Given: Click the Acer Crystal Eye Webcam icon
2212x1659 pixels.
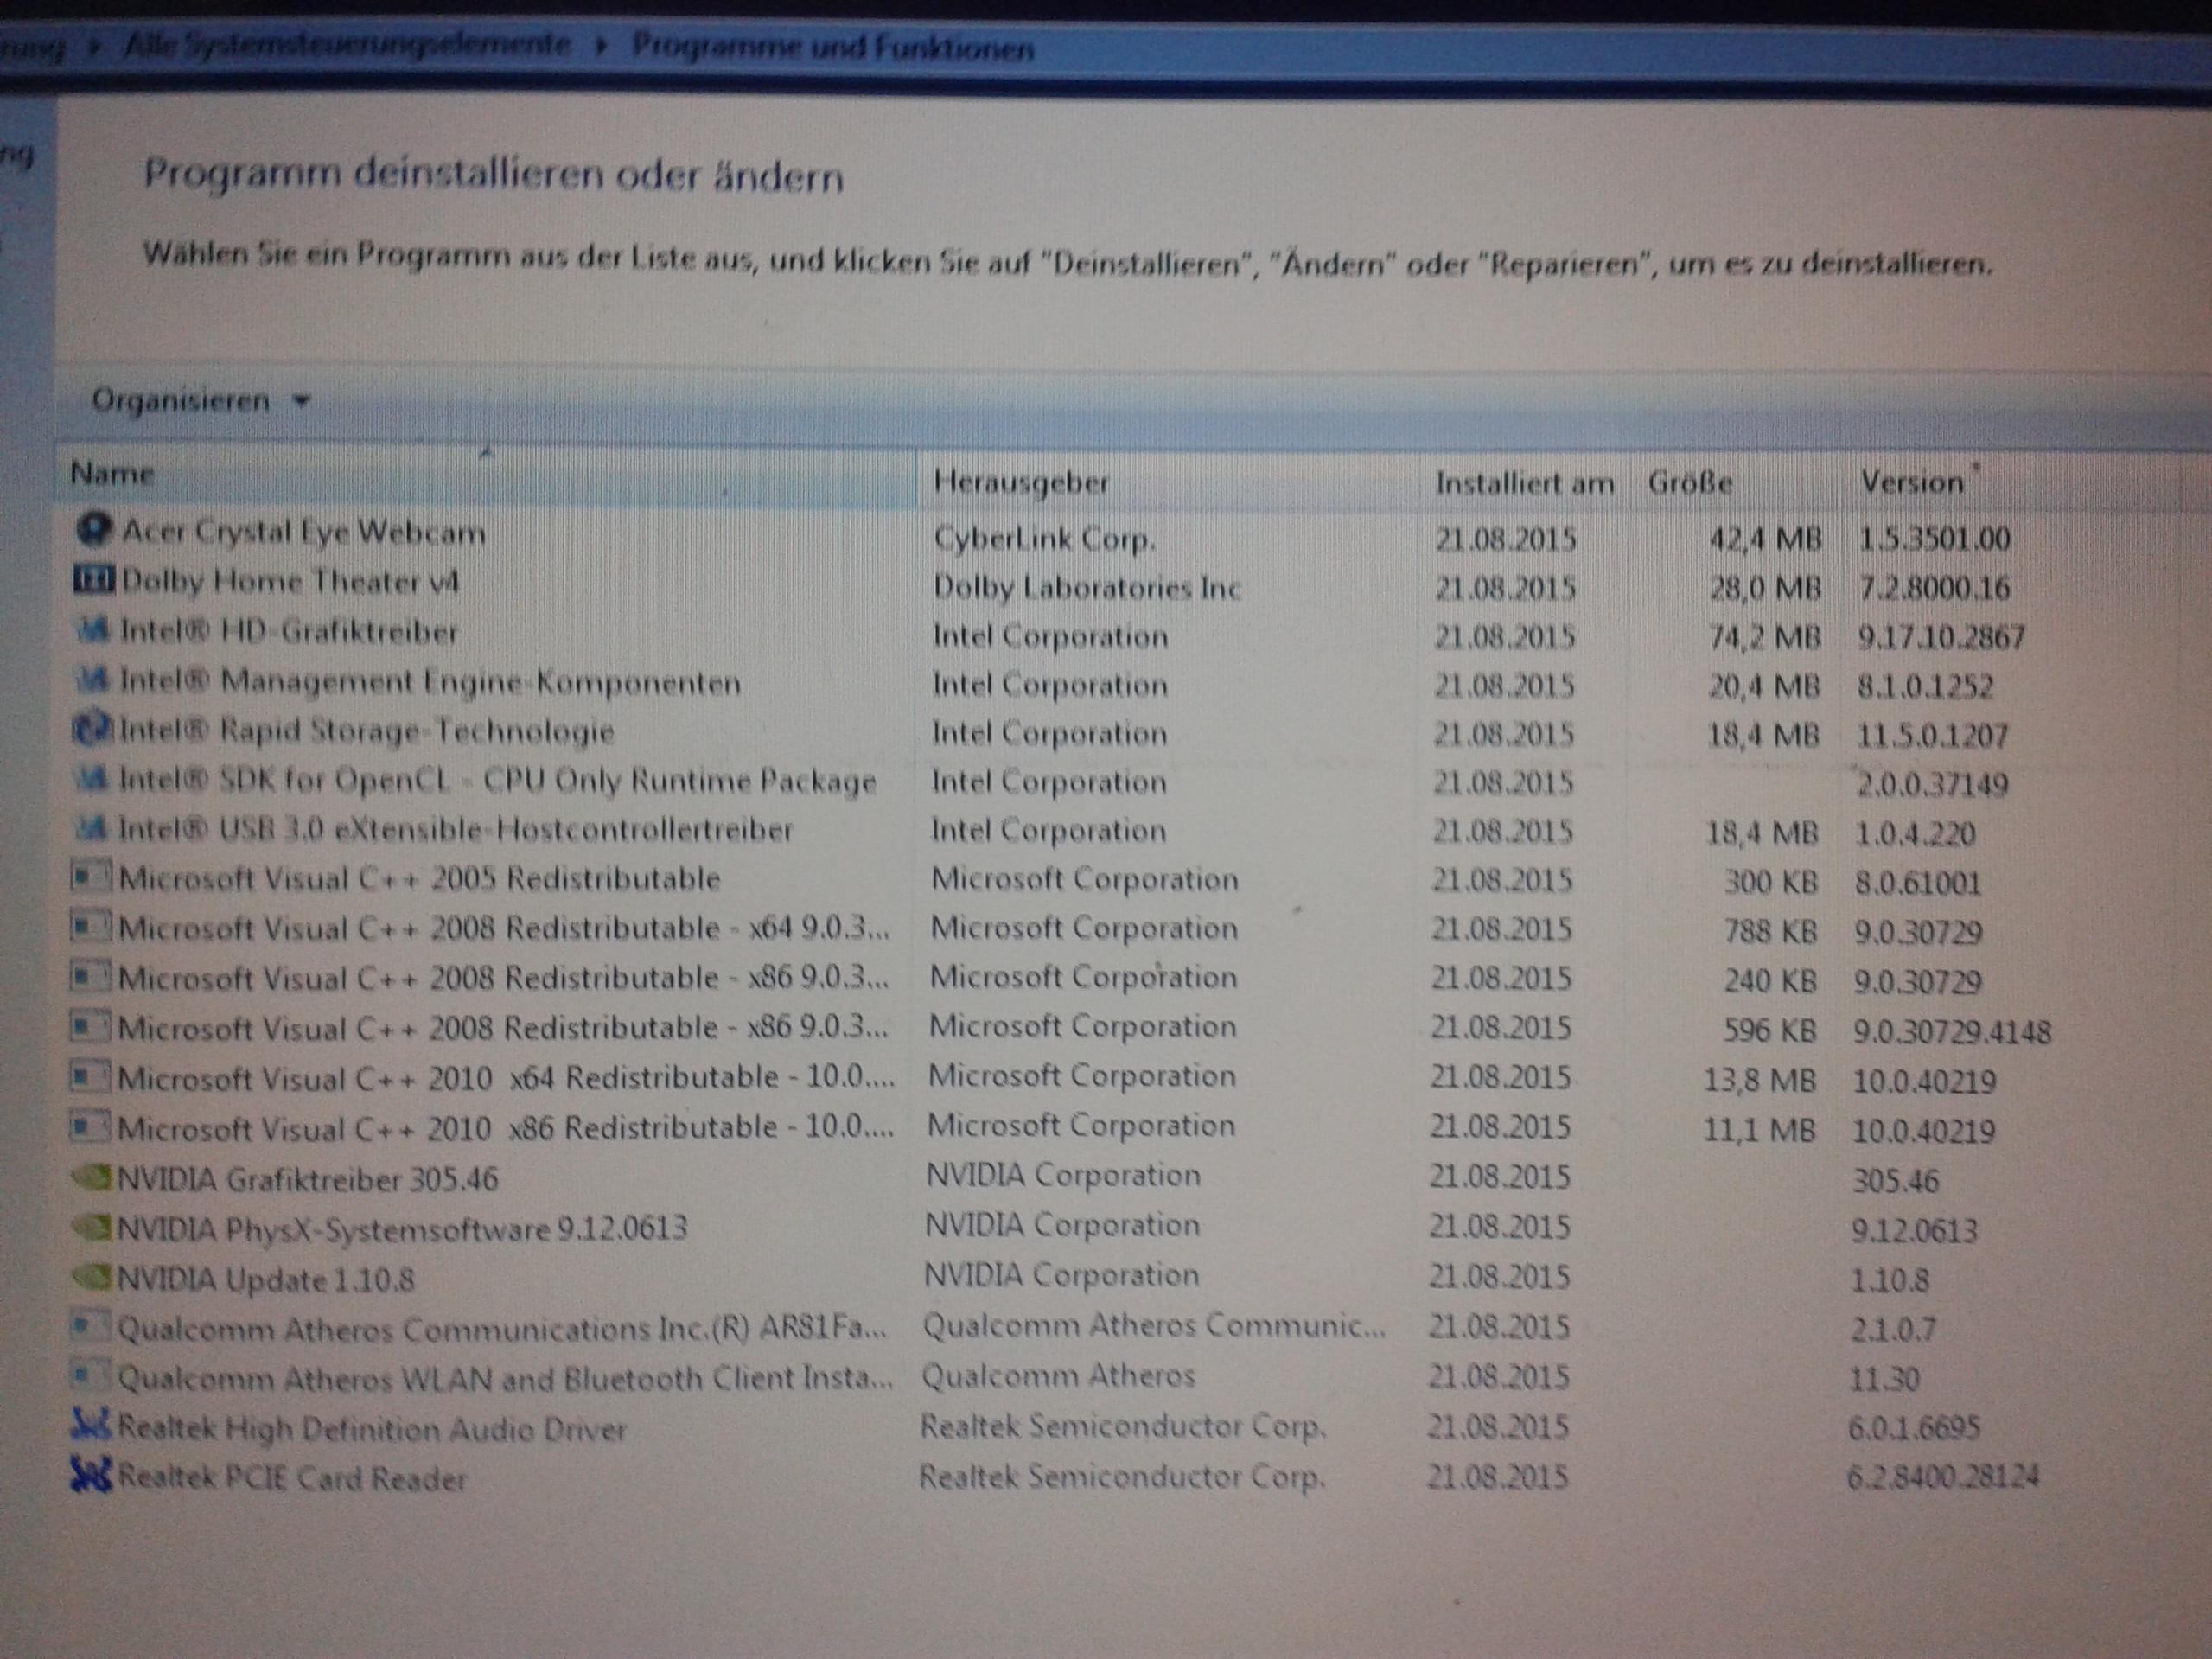Looking at the screenshot, I should tap(93, 529).
